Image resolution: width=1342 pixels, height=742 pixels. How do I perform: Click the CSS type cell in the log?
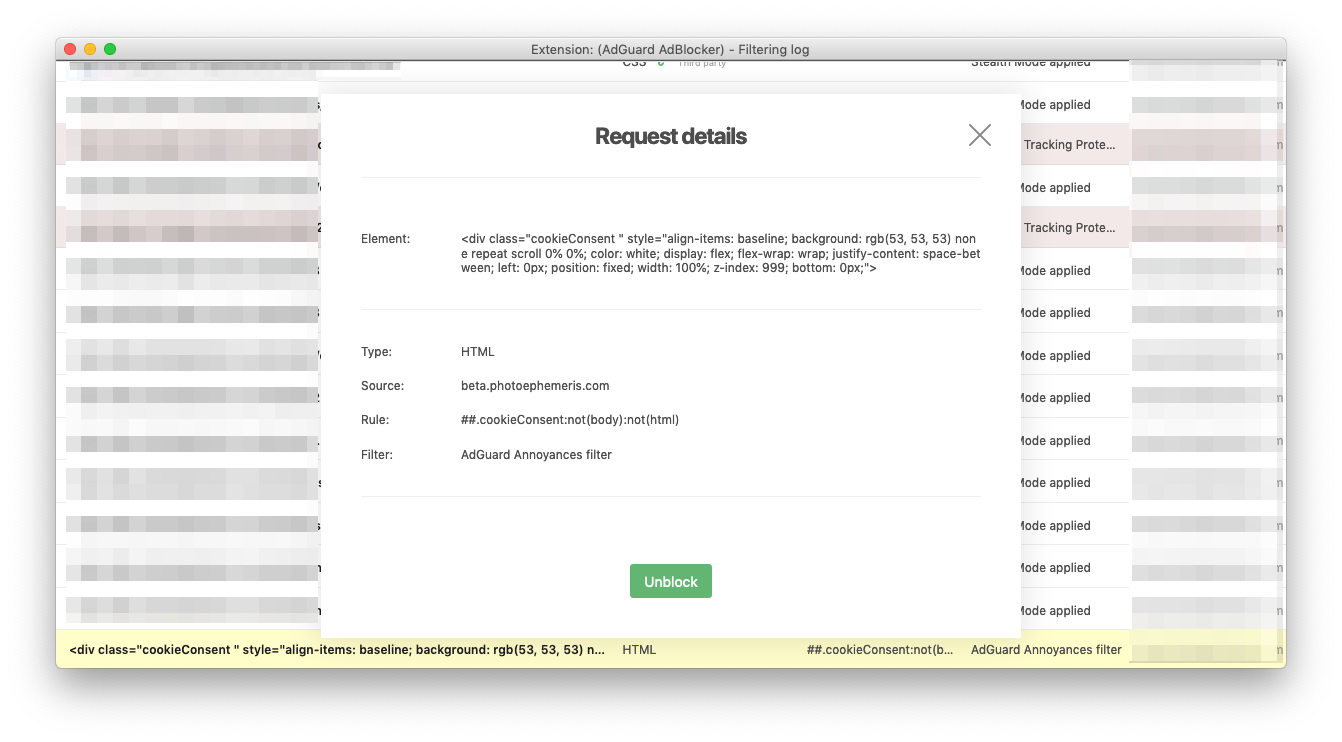pos(635,63)
